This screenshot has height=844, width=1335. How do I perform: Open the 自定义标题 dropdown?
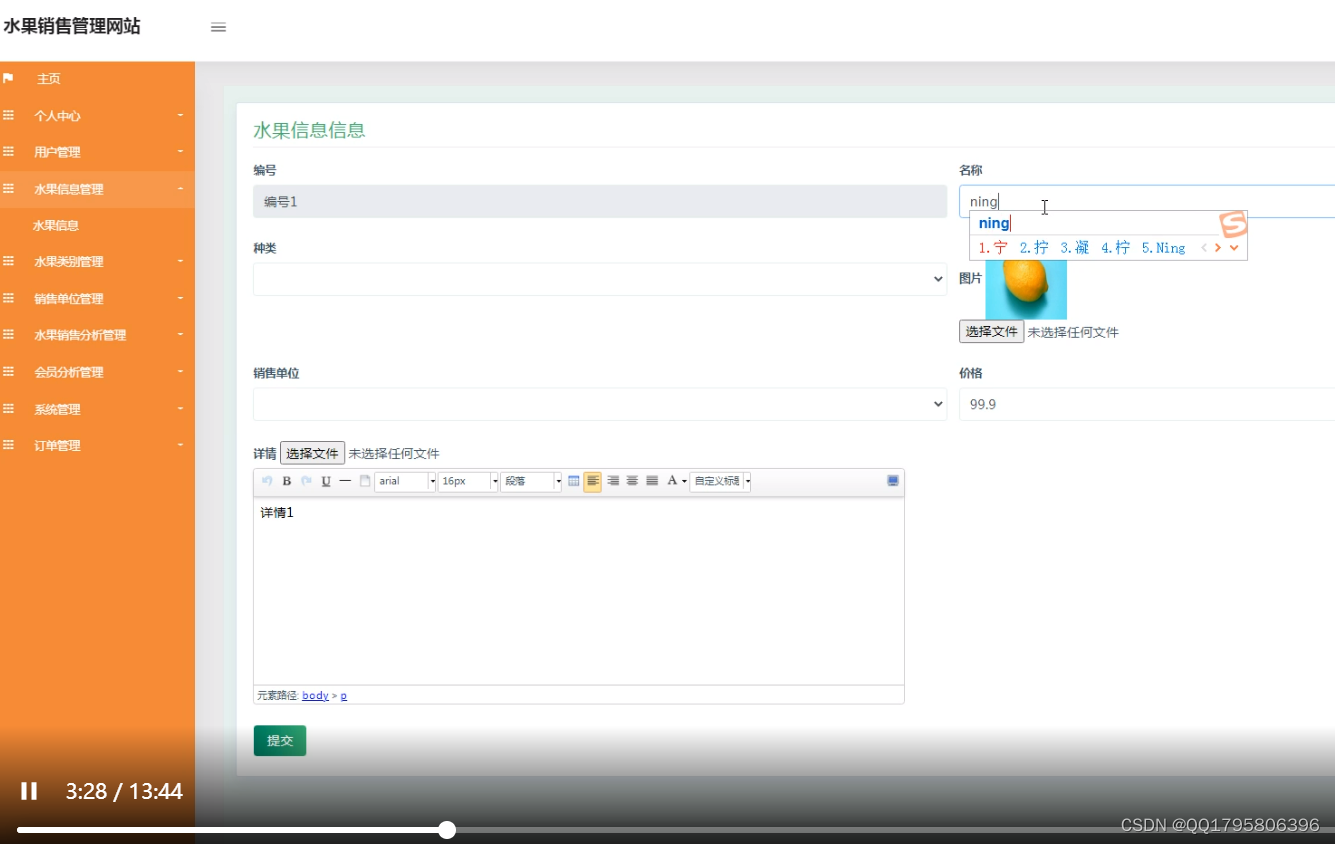[720, 481]
